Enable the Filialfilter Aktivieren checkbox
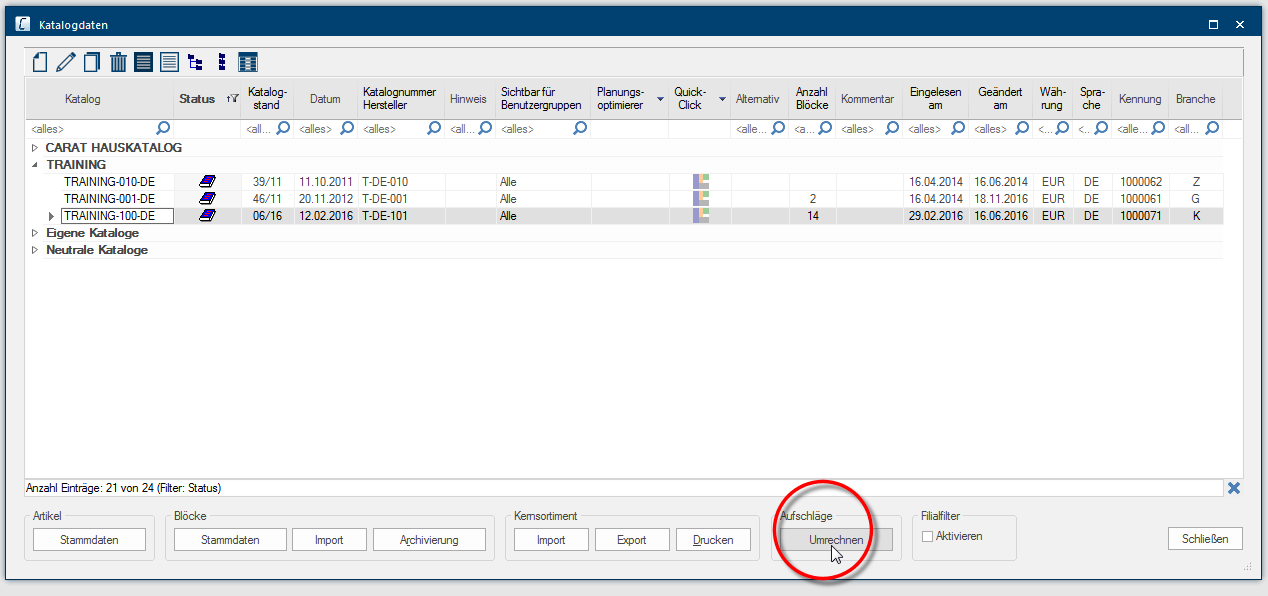 [x=927, y=536]
